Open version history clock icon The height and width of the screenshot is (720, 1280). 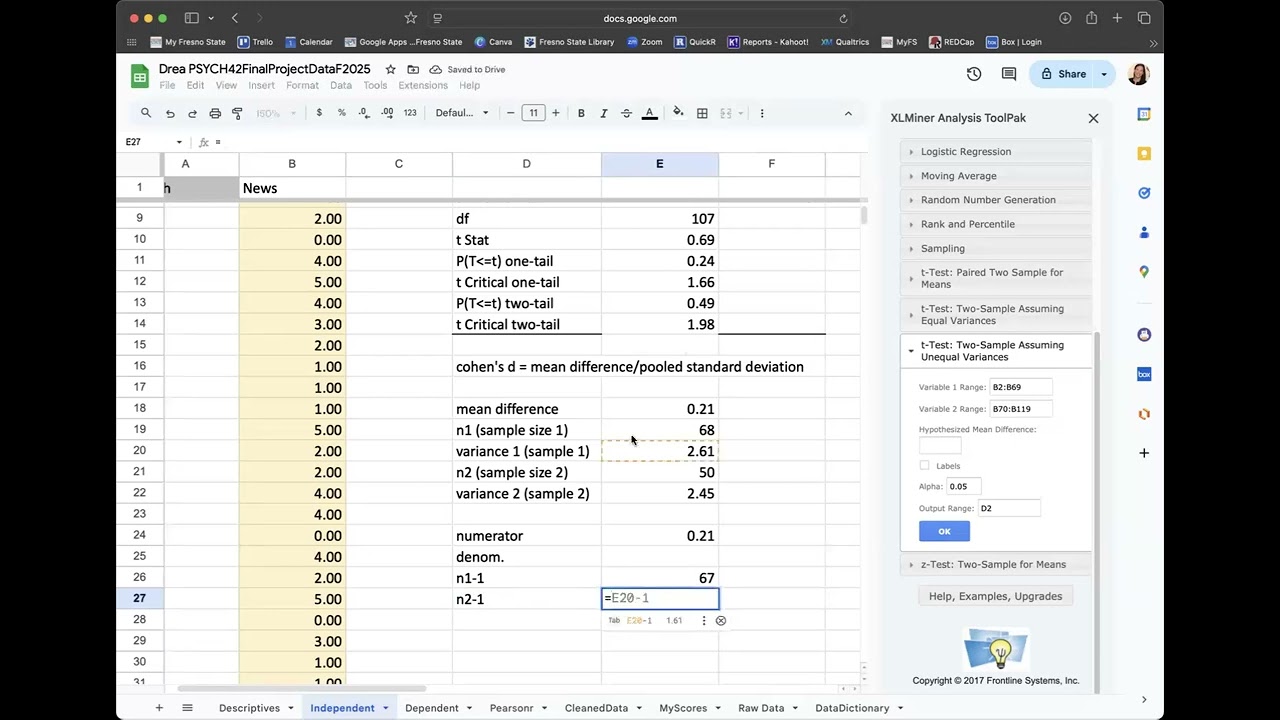[x=974, y=74]
